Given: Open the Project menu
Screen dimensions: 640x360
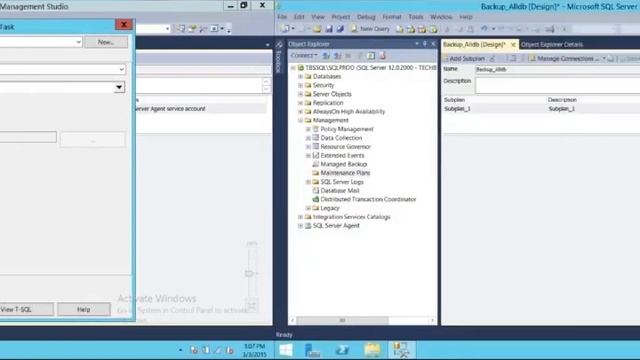Looking at the screenshot, I should pyautogui.click(x=340, y=17).
